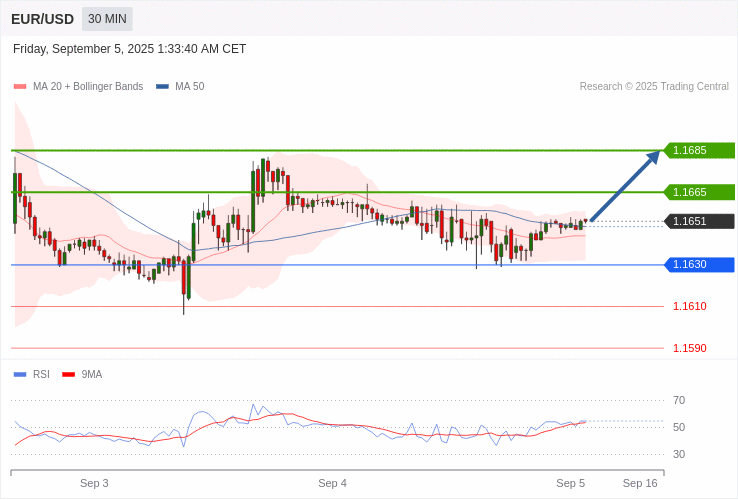Click the RSI blue legend swatch
Screen dimensions: 738x500
click(20, 375)
